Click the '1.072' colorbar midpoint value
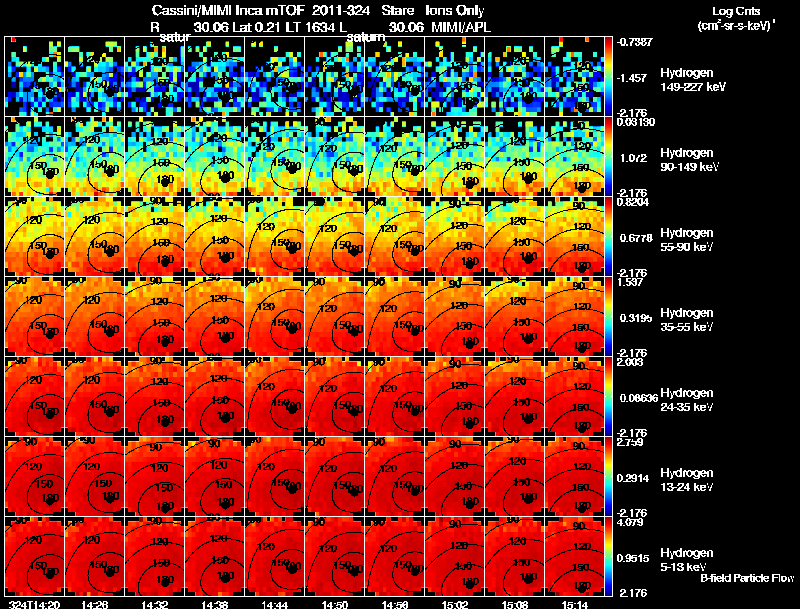This screenshot has height=609, width=800. 633,158
